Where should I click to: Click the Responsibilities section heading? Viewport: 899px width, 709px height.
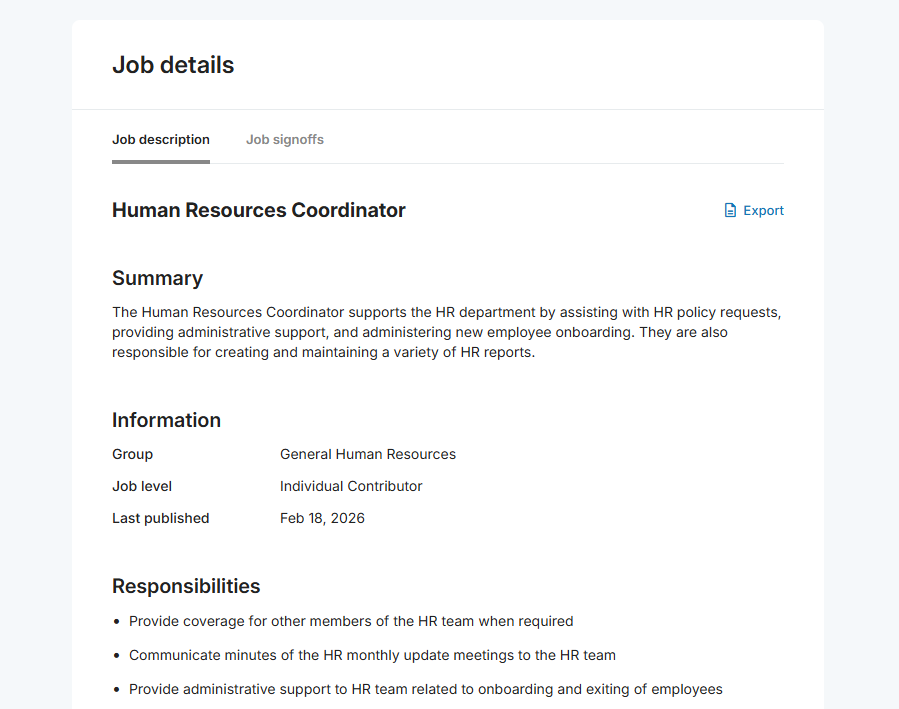pyautogui.click(x=186, y=586)
